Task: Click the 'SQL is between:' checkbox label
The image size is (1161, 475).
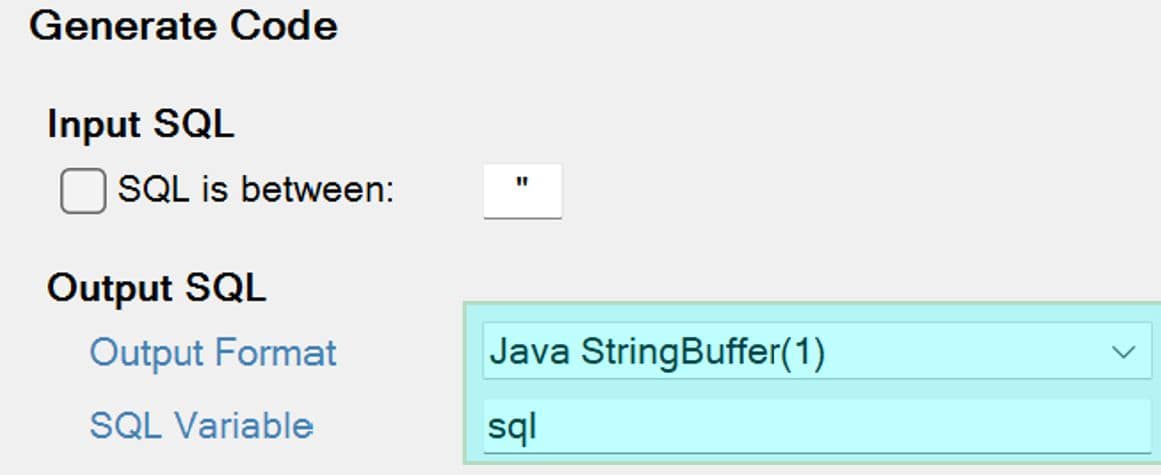Action: tap(256, 189)
